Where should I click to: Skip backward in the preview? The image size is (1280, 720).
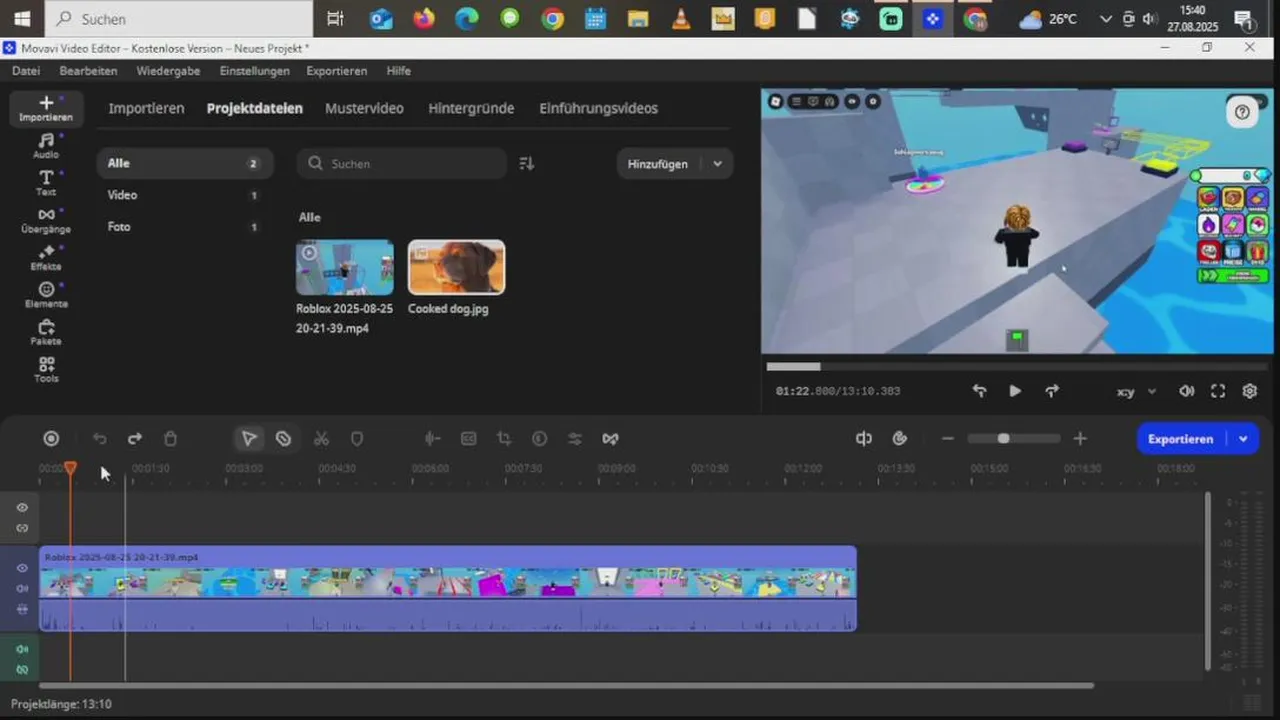pyautogui.click(x=979, y=391)
